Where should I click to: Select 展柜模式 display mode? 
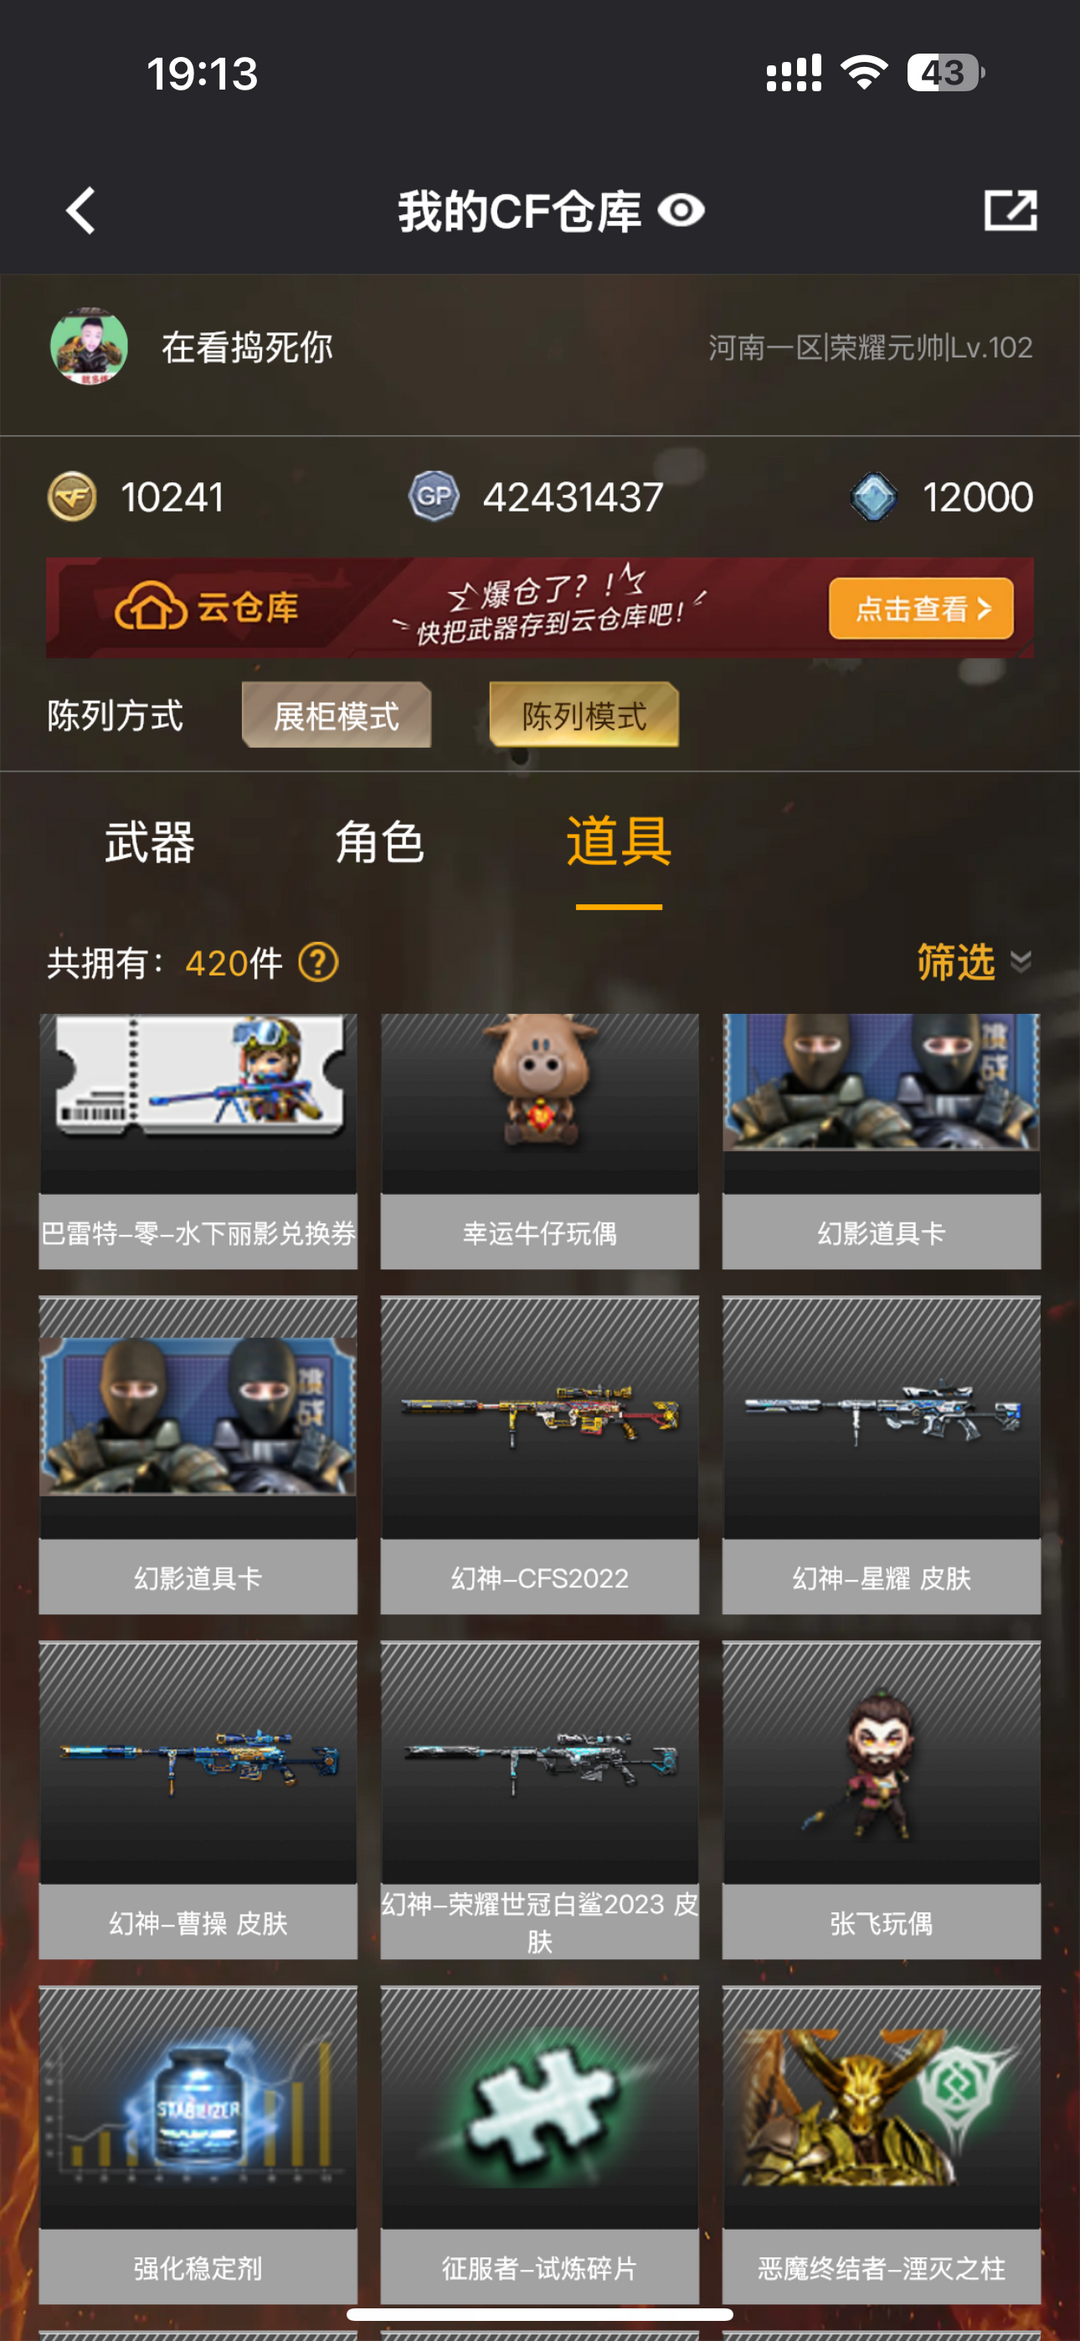[336, 715]
